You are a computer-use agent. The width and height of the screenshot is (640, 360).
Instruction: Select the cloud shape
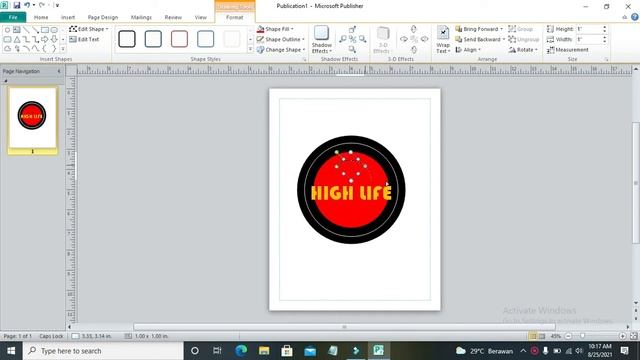(x=7, y=49)
